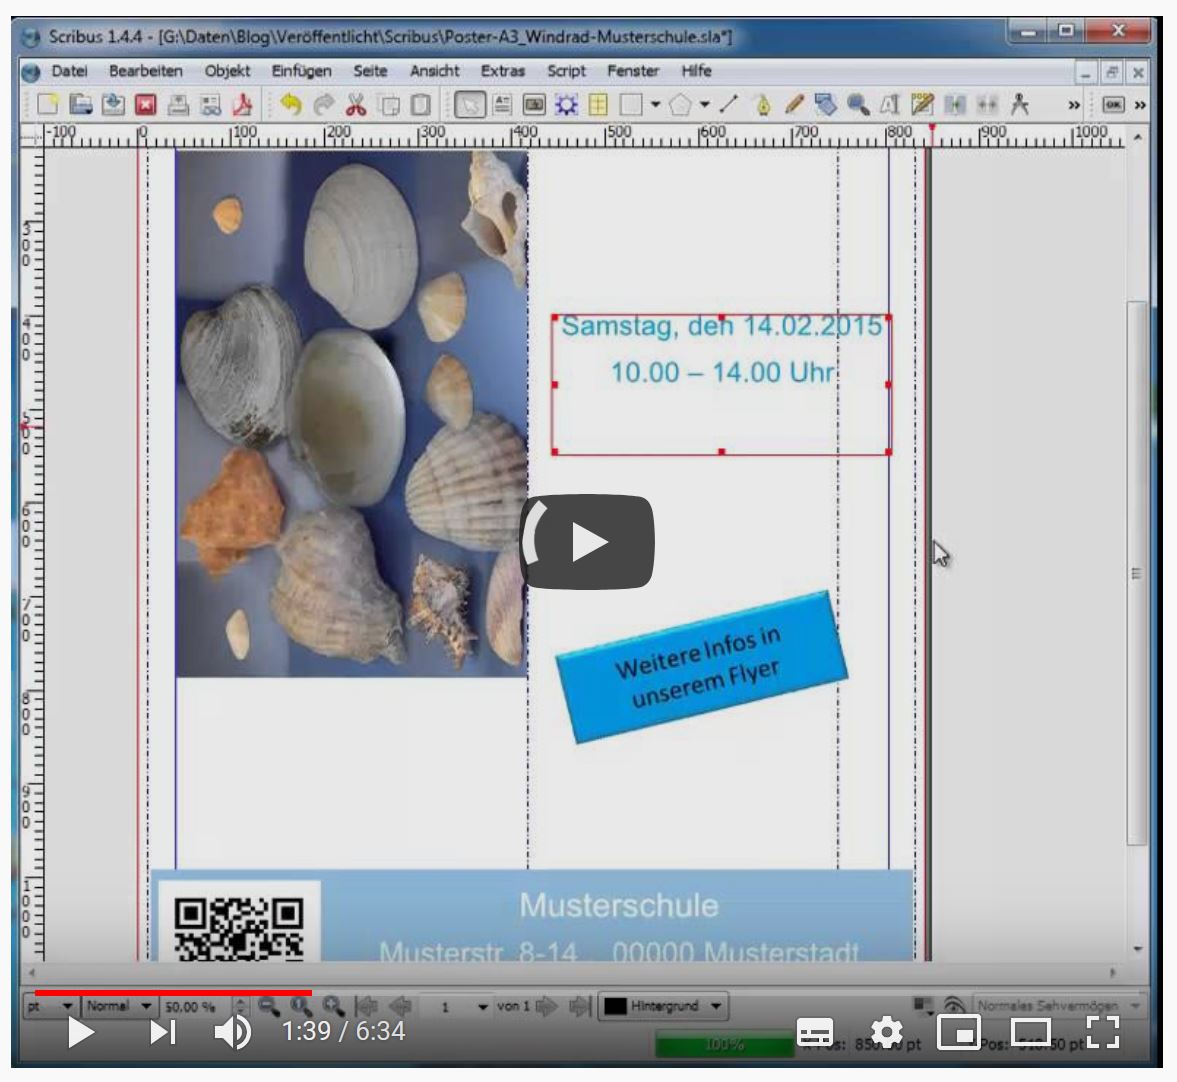This screenshot has width=1177, height=1082.
Task: Select the Link Text Frames tool
Action: 955,104
